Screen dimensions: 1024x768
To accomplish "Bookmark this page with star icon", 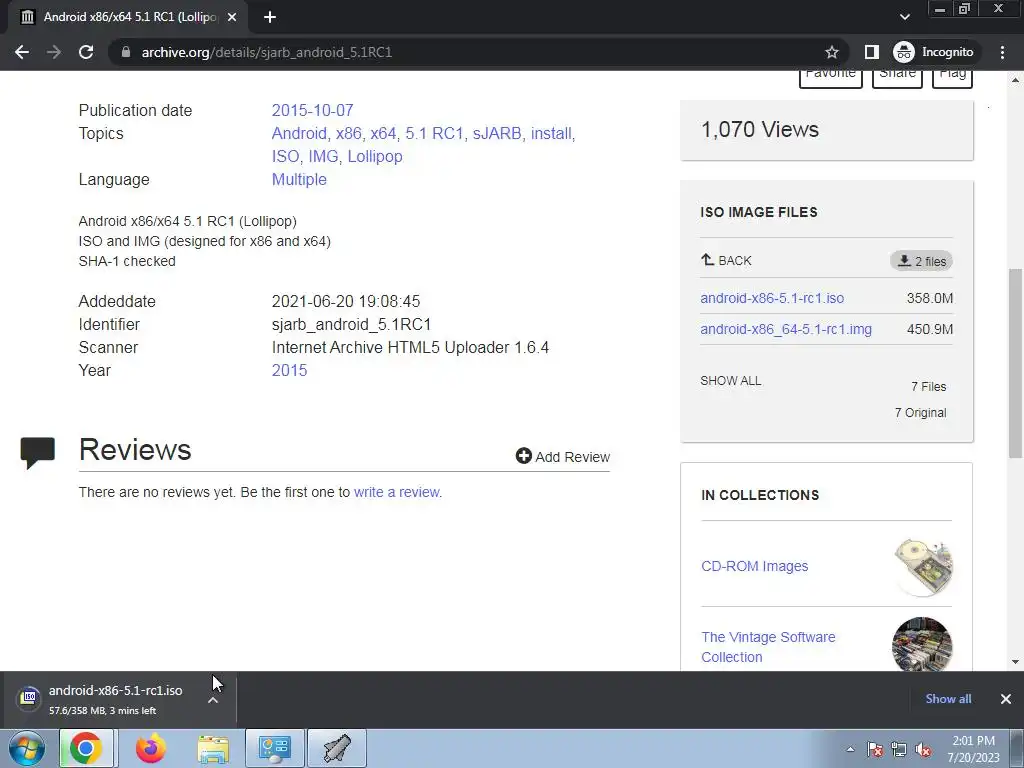I will [x=831, y=52].
